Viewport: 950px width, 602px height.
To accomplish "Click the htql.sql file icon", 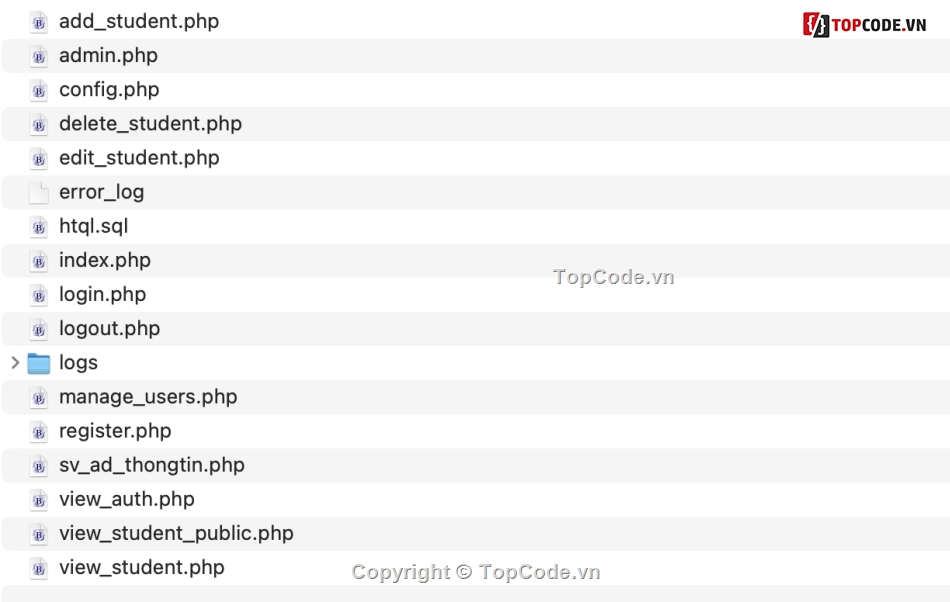I will click(x=39, y=227).
